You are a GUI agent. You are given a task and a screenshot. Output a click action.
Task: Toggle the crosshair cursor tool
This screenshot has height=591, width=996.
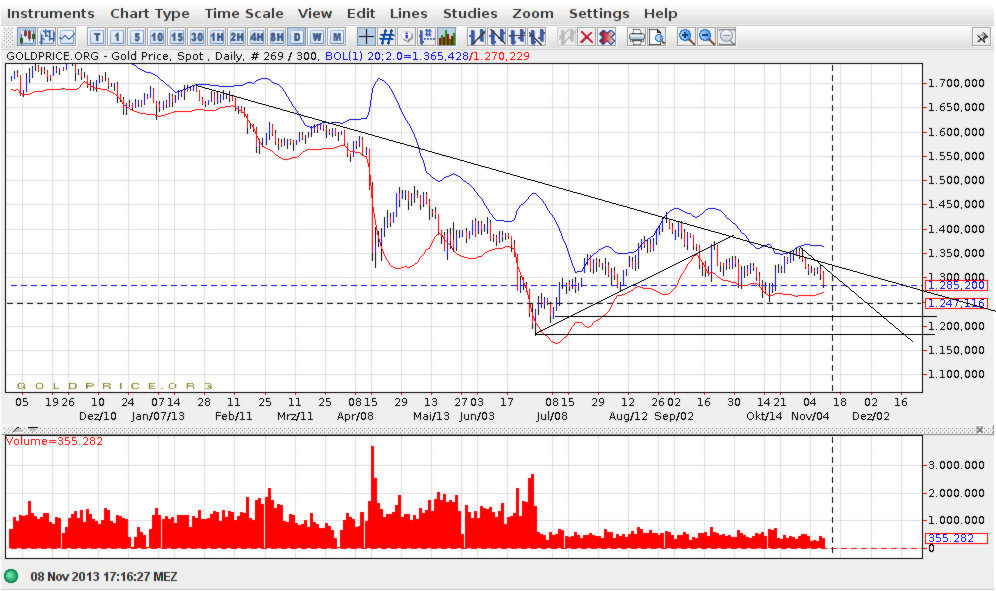367,37
